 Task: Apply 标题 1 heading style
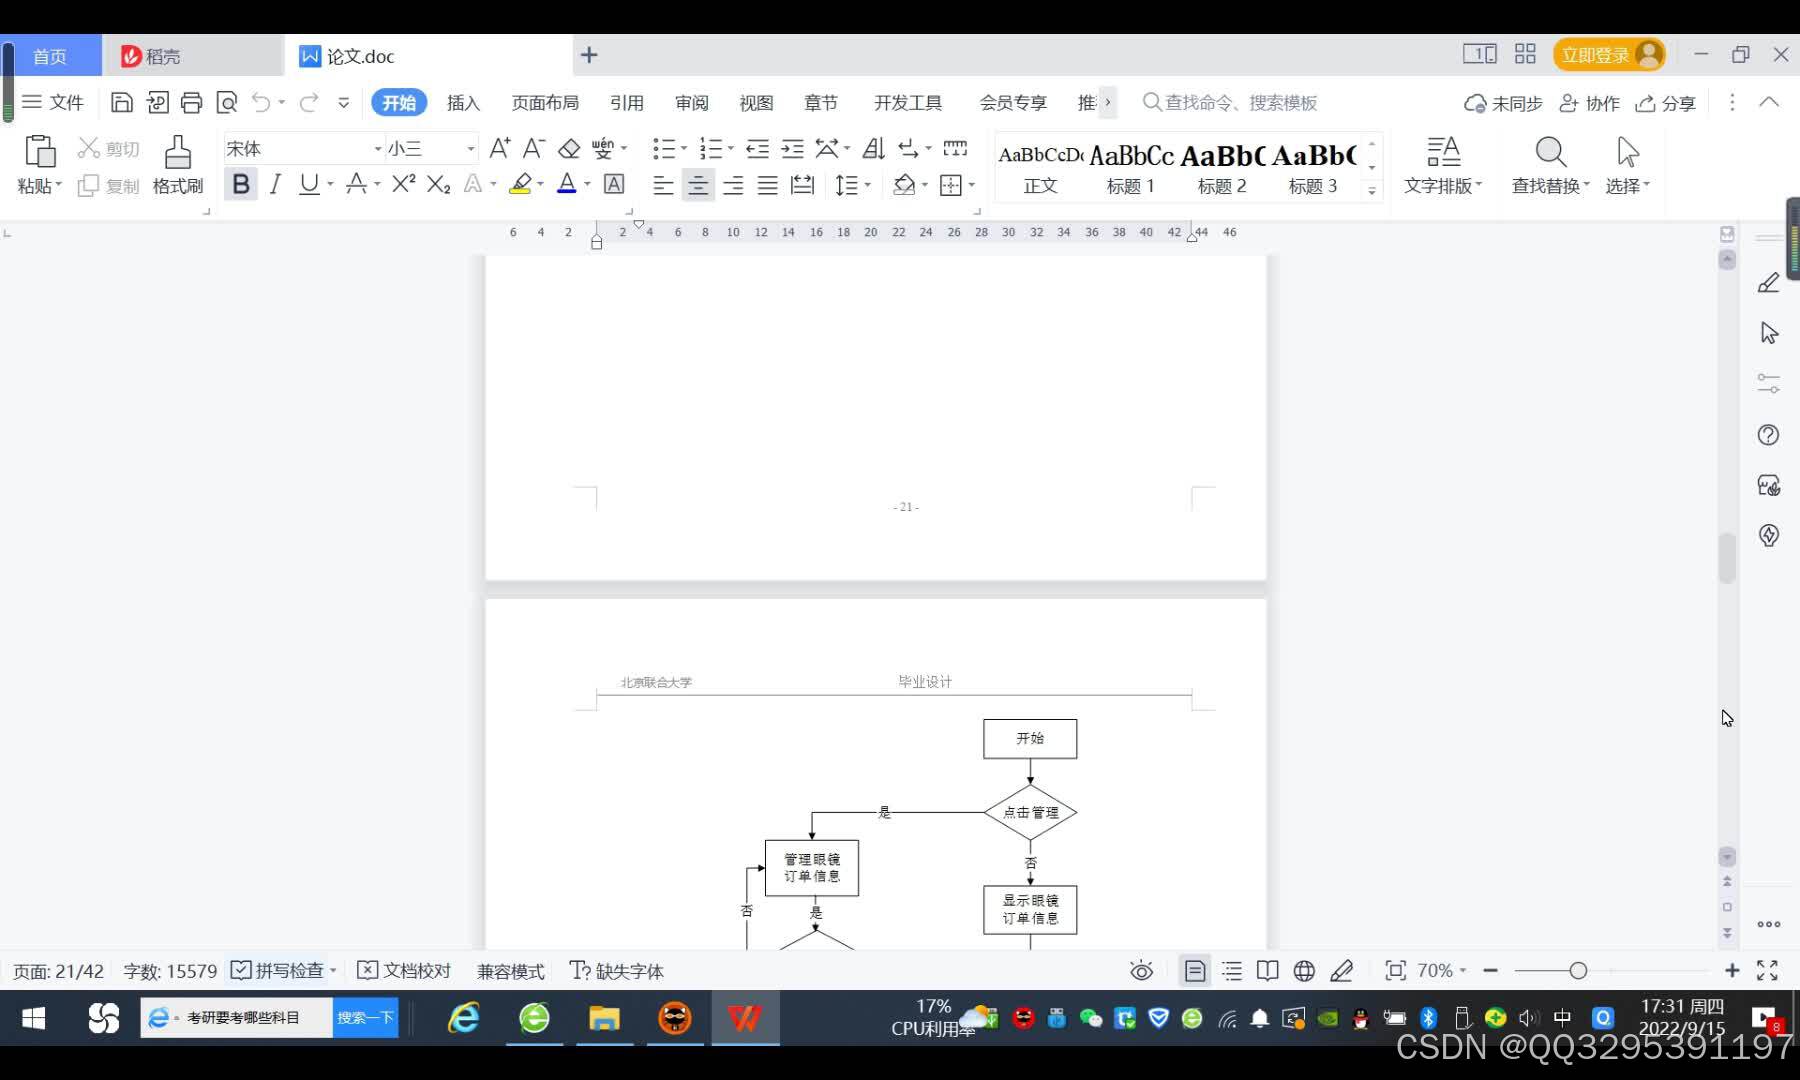1131,168
